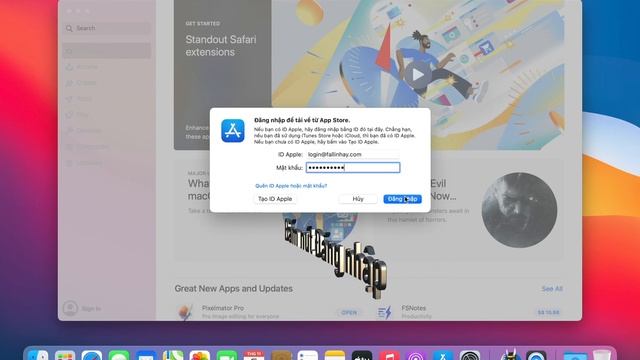Focus the Mật khẩu password field
The image size is (640, 360).
pyautogui.click(x=353, y=167)
